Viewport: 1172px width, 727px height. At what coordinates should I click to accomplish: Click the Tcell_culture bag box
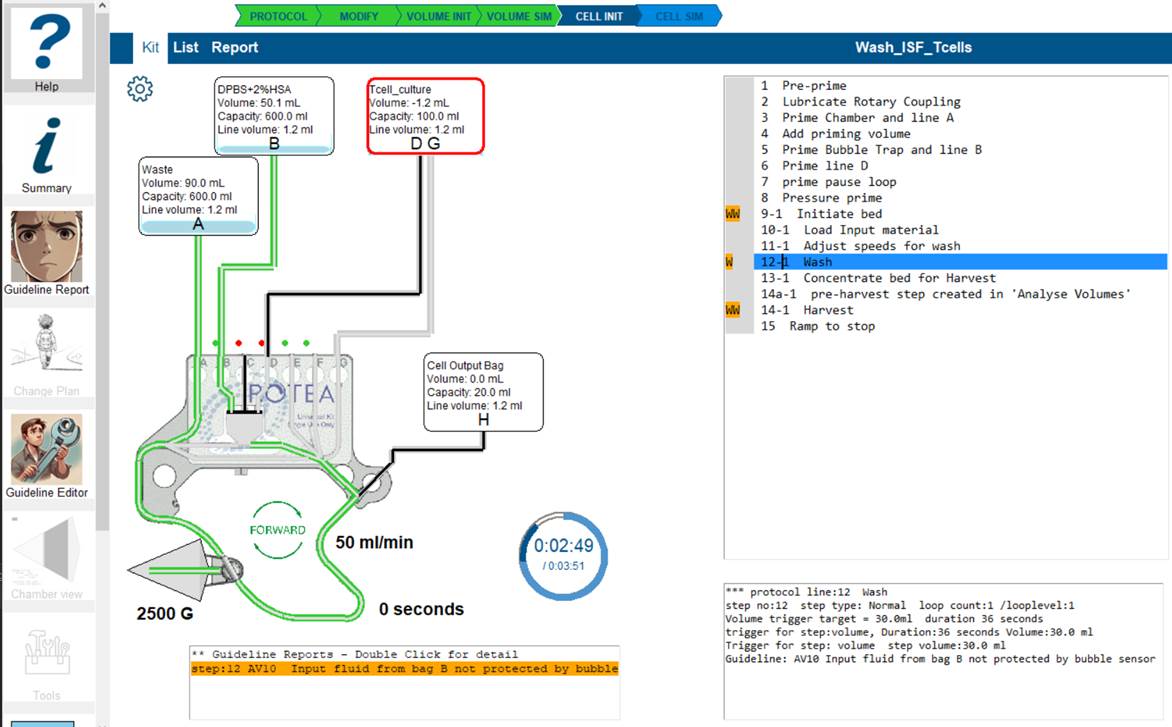tap(425, 116)
